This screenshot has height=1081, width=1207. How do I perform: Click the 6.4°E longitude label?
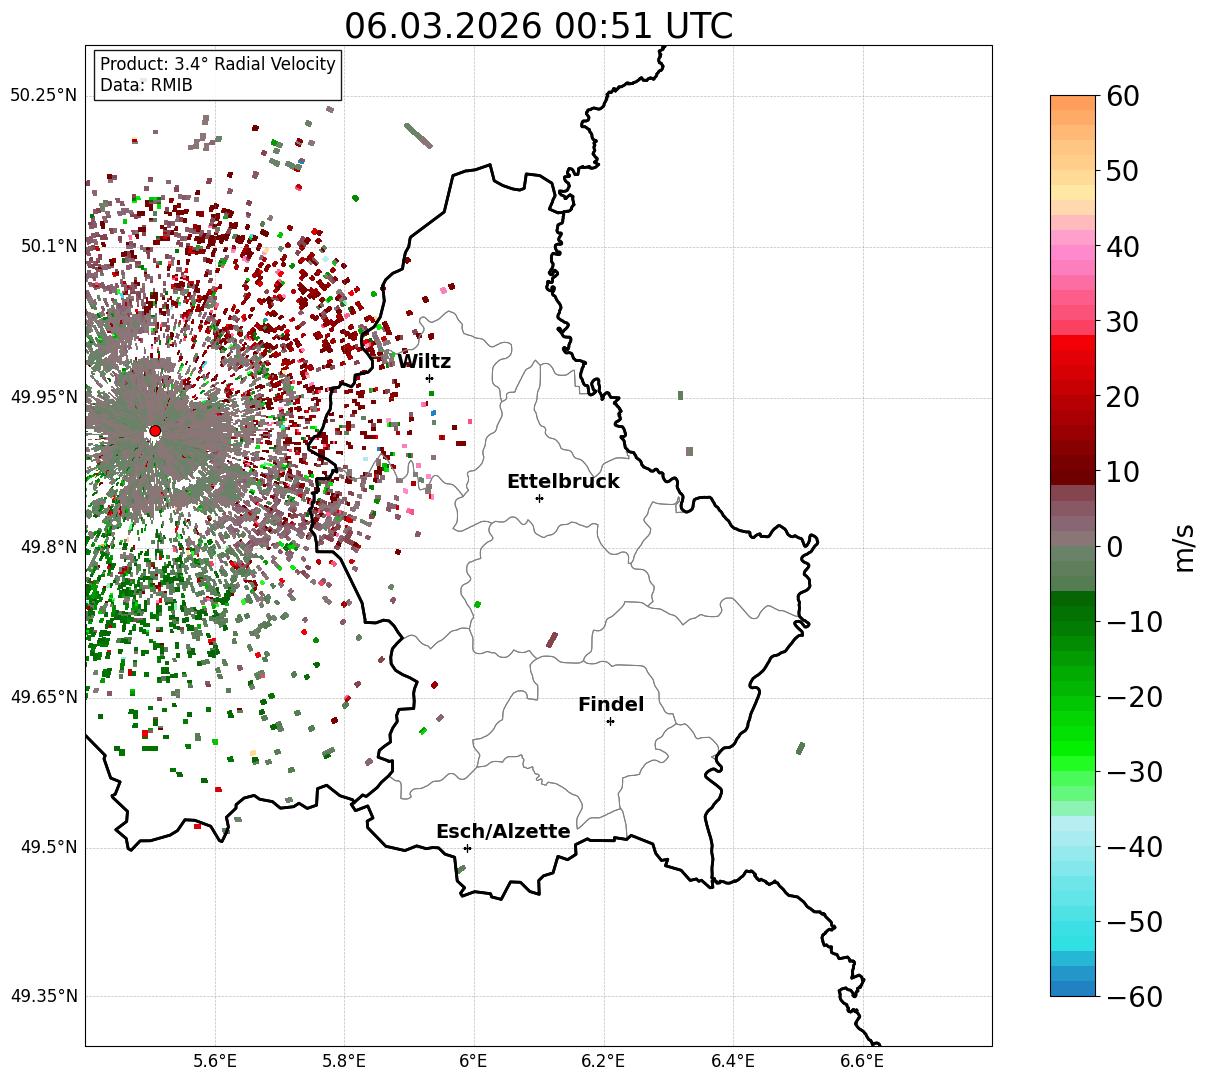(733, 1061)
